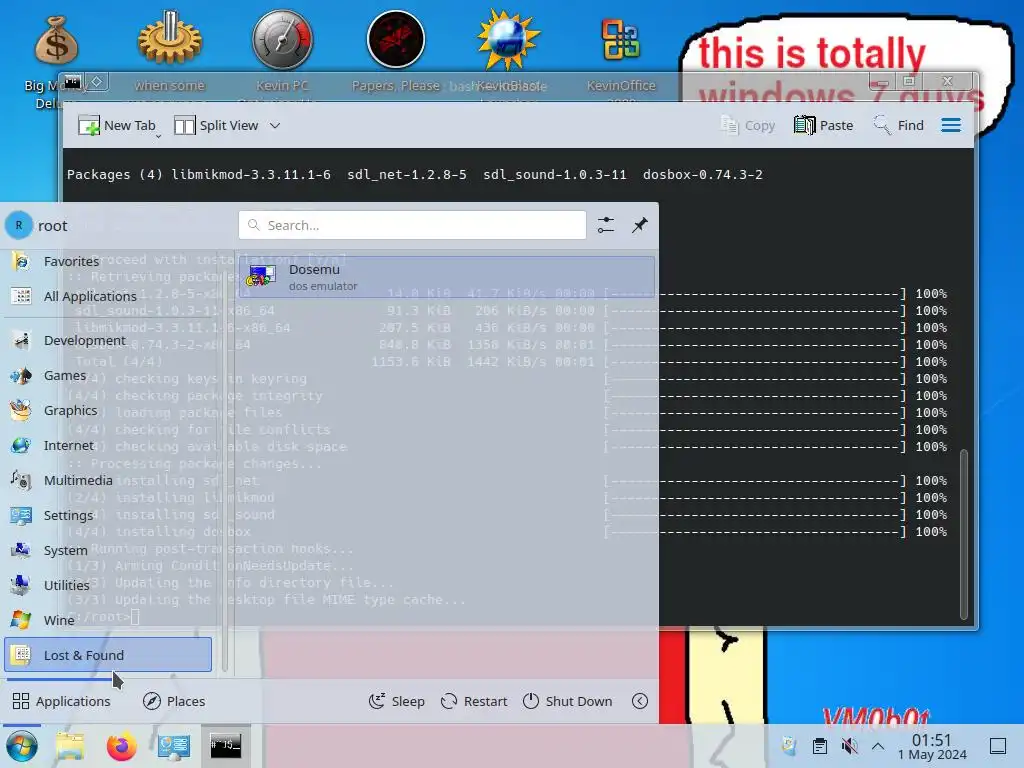Open the Internet category
Image resolution: width=1024 pixels, height=768 pixels.
(x=108, y=445)
